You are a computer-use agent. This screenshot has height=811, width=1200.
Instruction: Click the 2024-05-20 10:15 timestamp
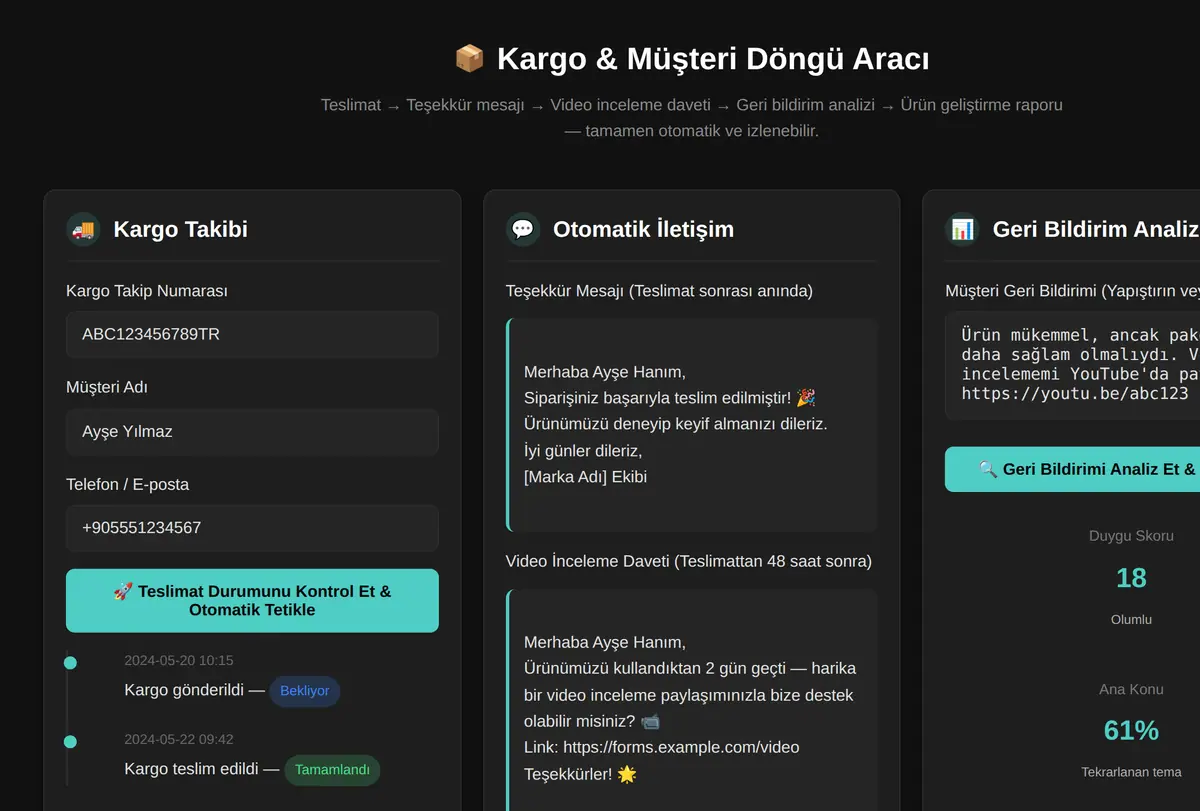pyautogui.click(x=179, y=661)
